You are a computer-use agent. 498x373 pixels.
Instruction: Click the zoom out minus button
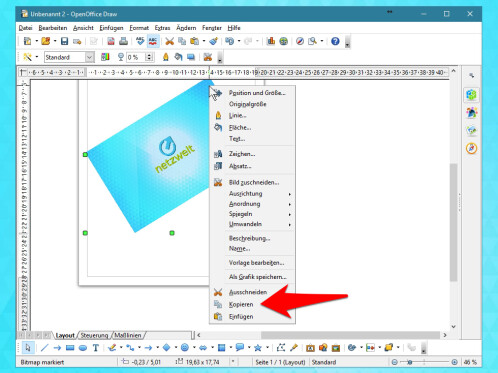(395, 362)
